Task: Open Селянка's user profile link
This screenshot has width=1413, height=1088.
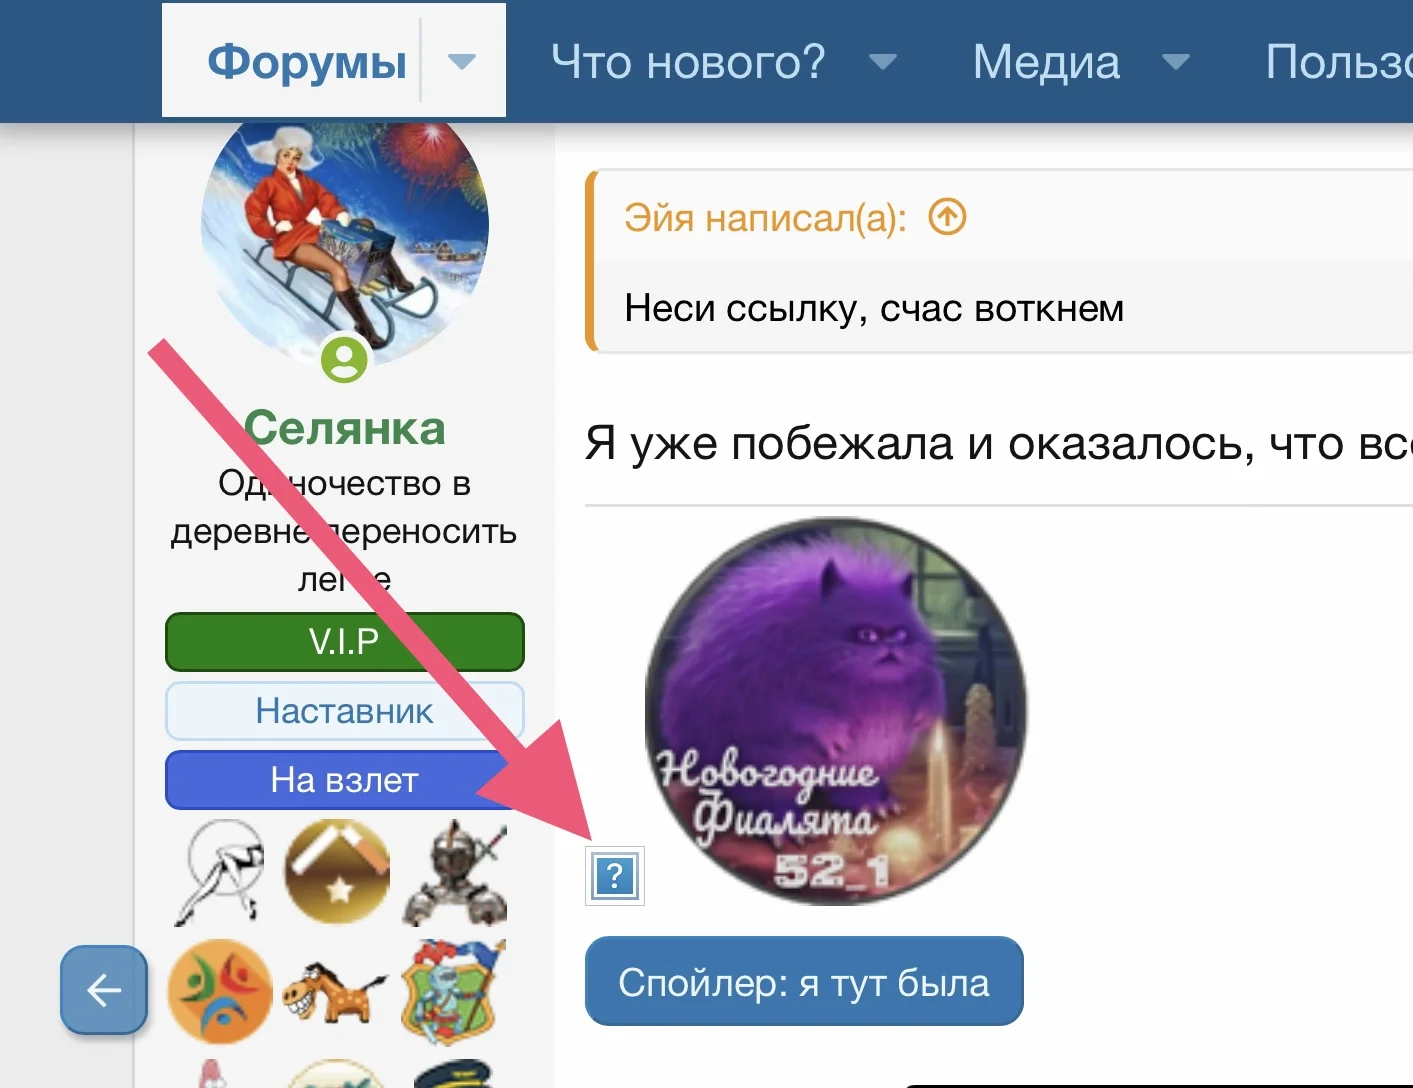Action: (345, 428)
